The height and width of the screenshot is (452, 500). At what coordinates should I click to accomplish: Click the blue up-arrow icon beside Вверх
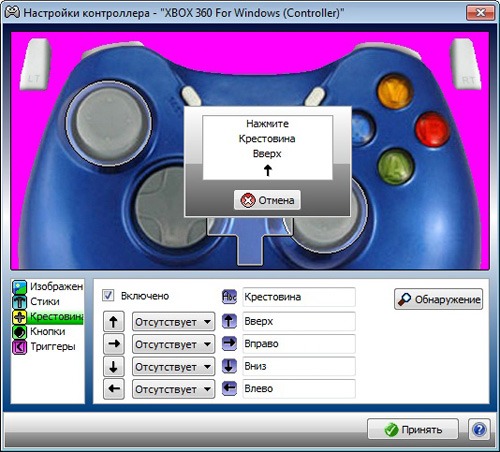(229, 321)
